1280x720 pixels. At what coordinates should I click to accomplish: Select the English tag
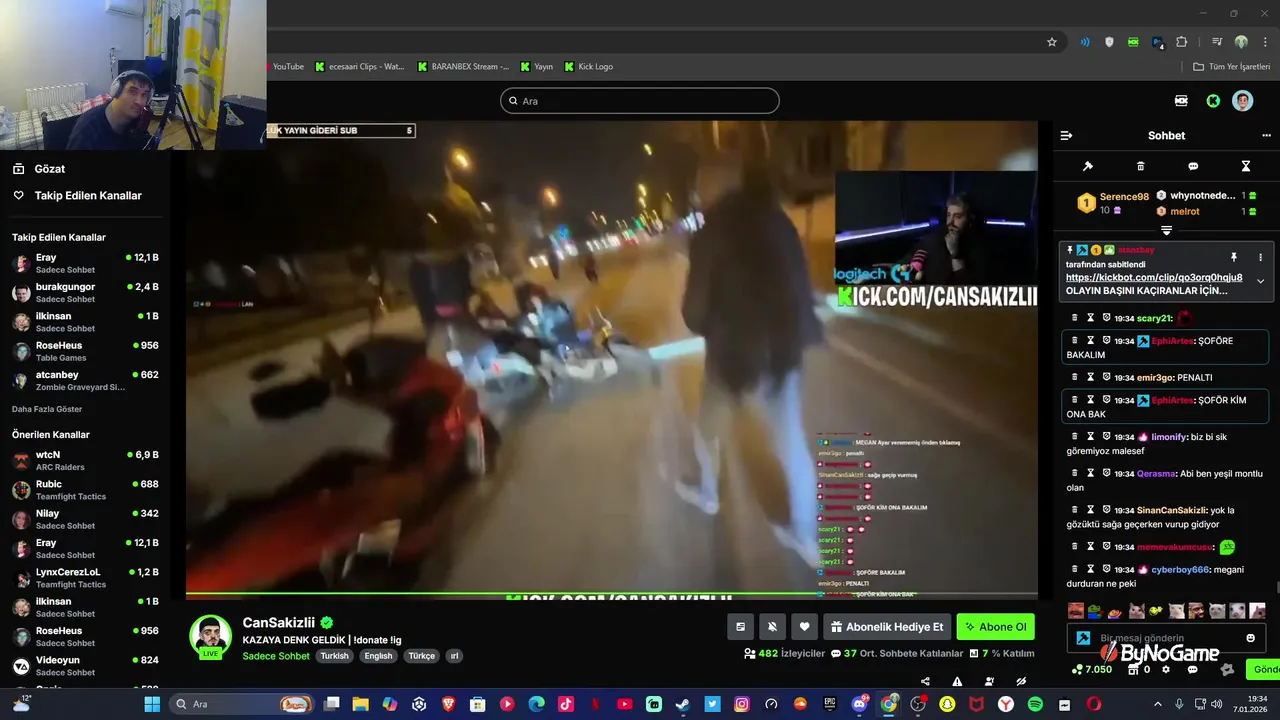point(378,656)
